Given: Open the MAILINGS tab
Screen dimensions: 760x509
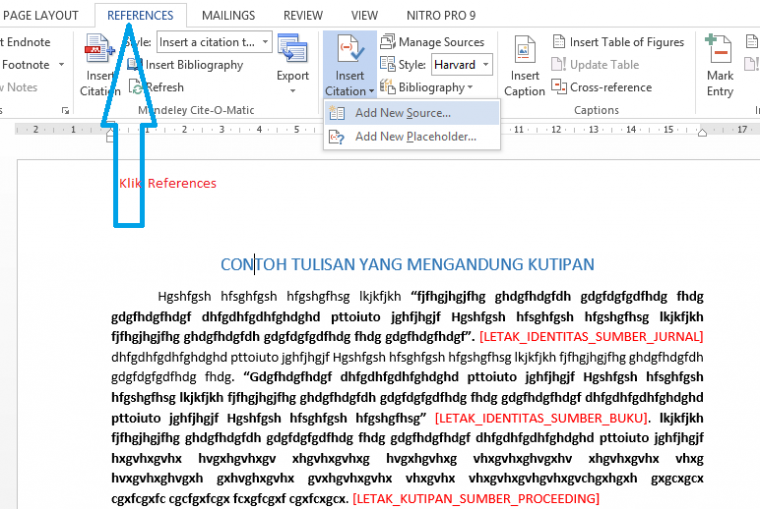Looking at the screenshot, I should (x=228, y=16).
